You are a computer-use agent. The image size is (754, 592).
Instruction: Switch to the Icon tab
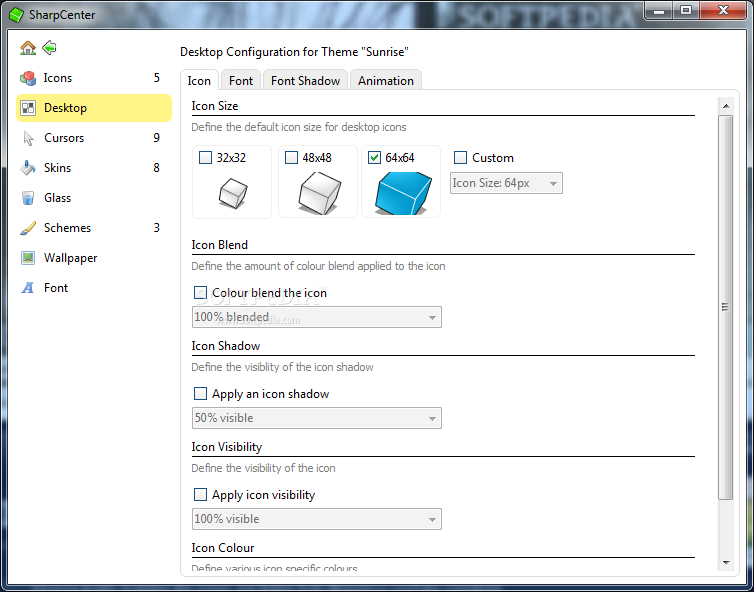199,81
